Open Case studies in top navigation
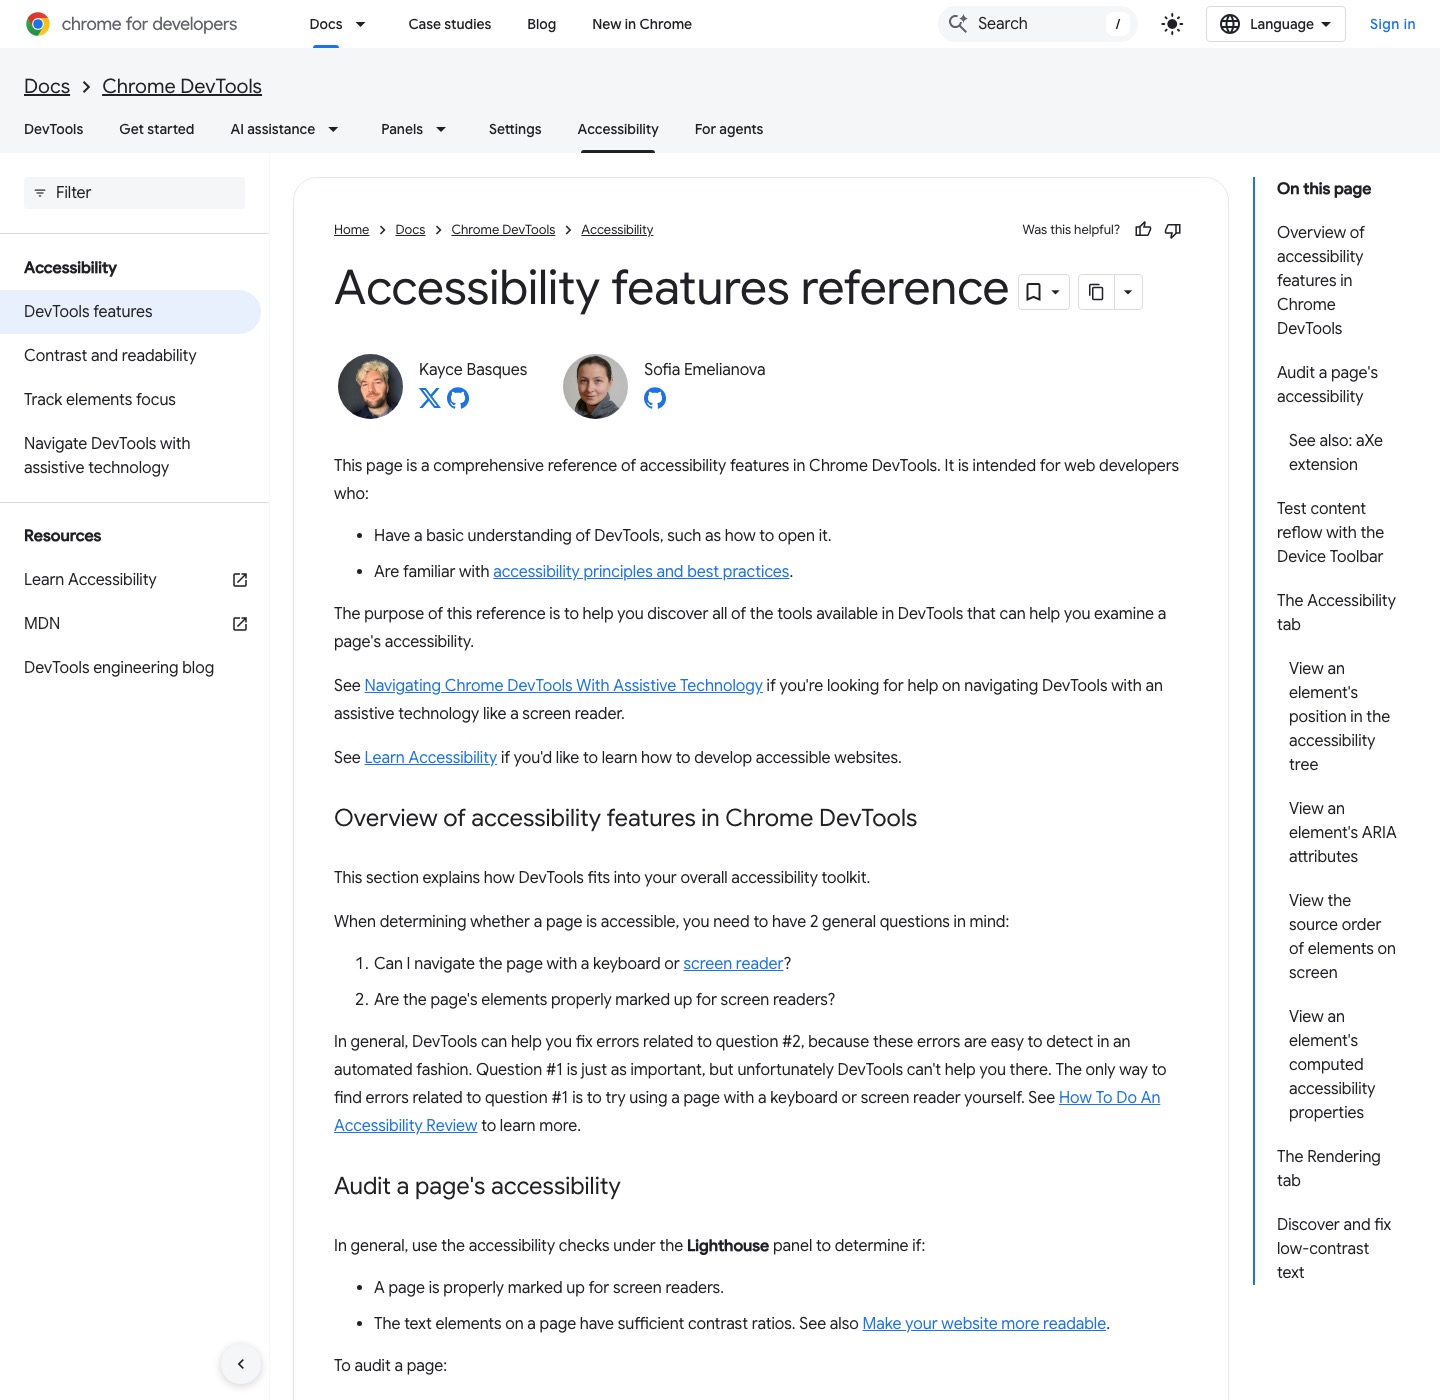 [x=450, y=24]
